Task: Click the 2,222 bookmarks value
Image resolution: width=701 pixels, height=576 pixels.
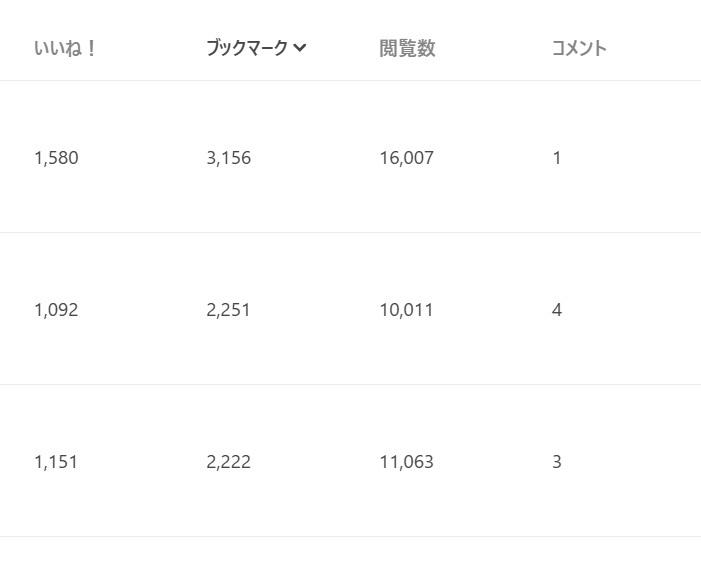Action: (229, 462)
